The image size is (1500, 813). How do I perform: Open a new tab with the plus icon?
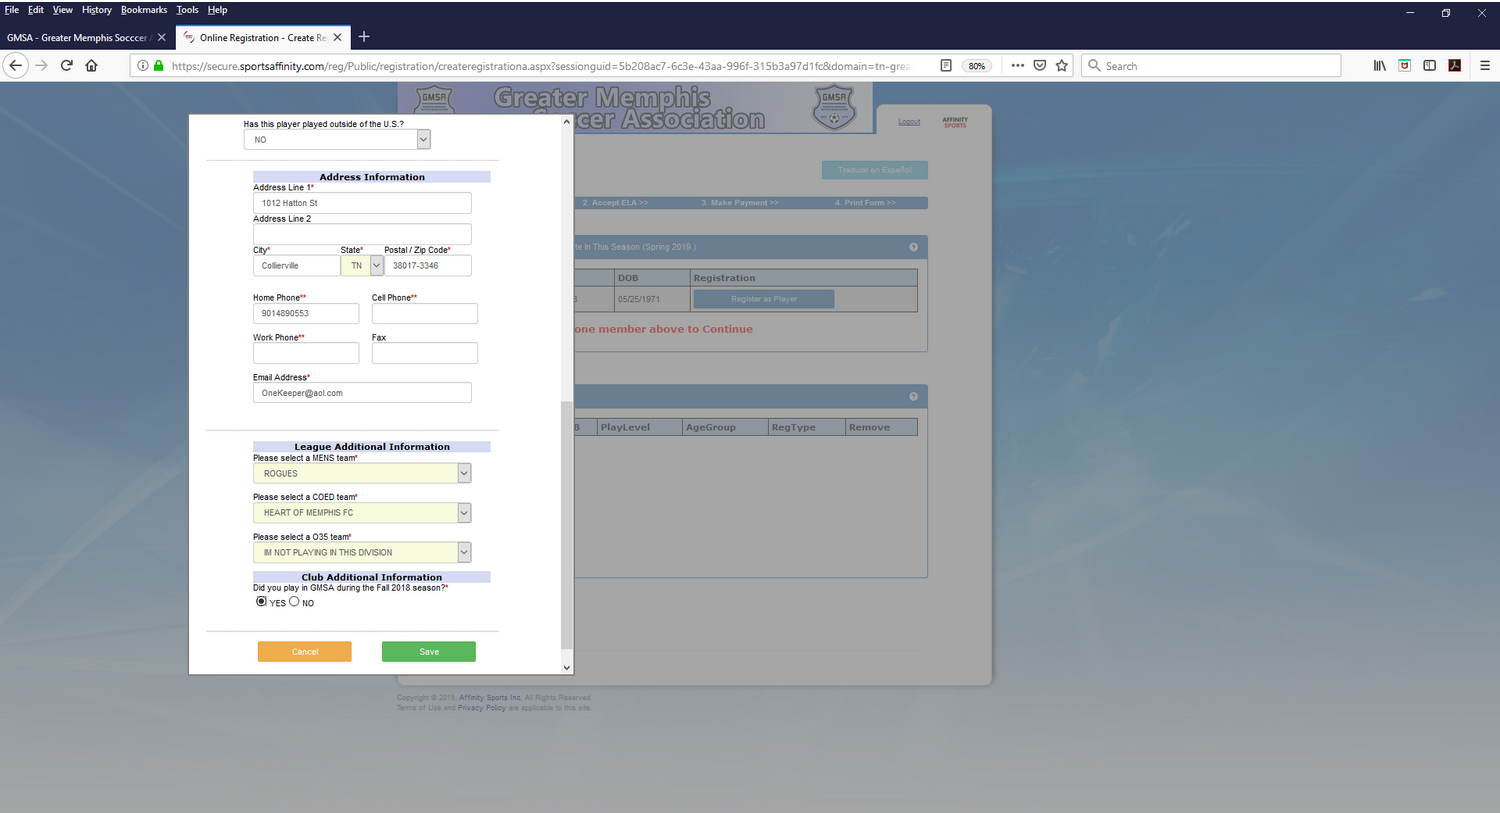[364, 37]
